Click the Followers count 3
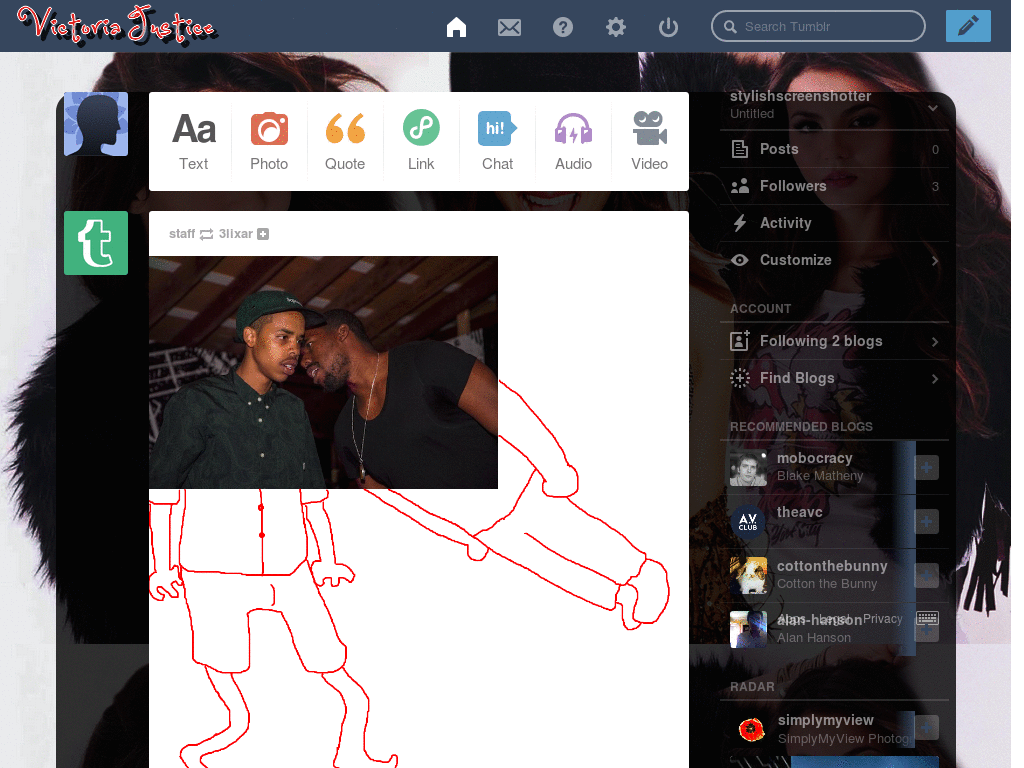1024x768 pixels. (x=935, y=187)
